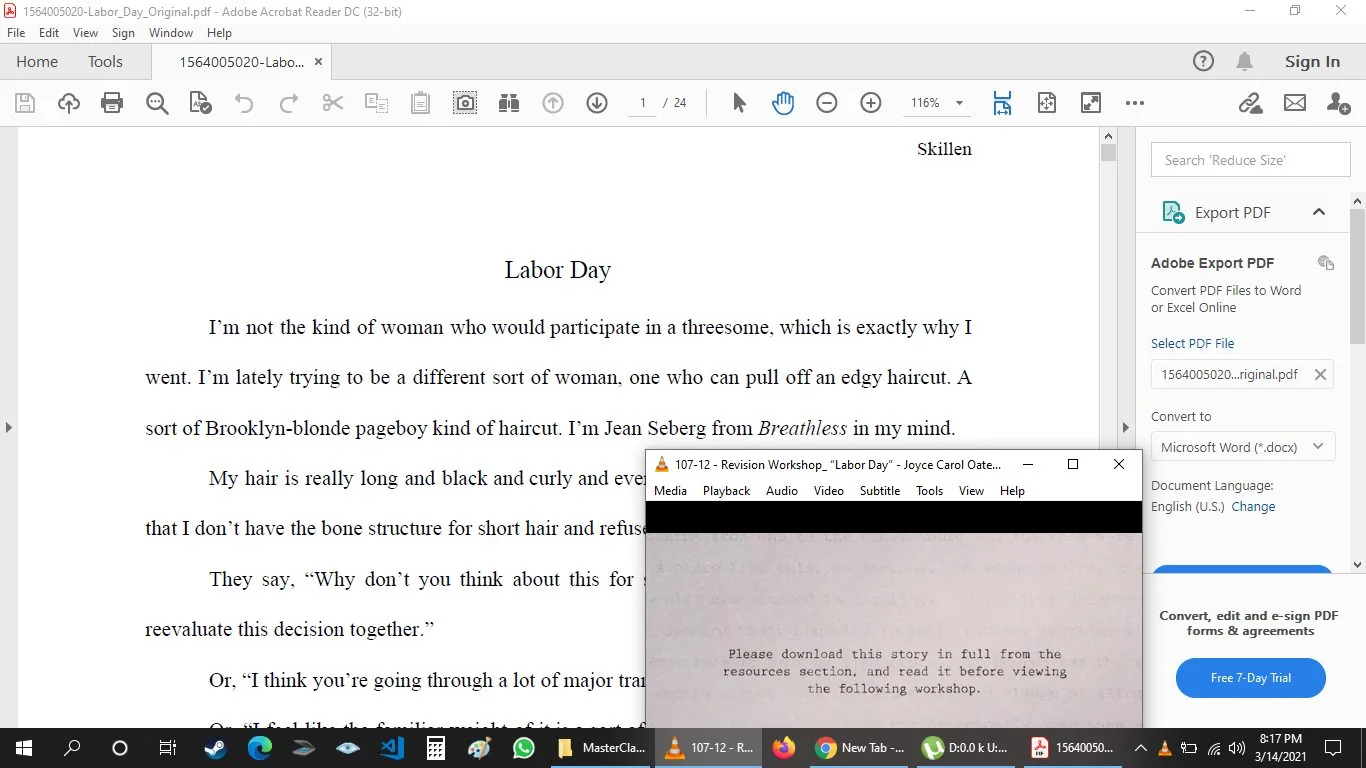This screenshot has height=768, width=1366.
Task: Click the Select PDF File link
Action: 1193,343
